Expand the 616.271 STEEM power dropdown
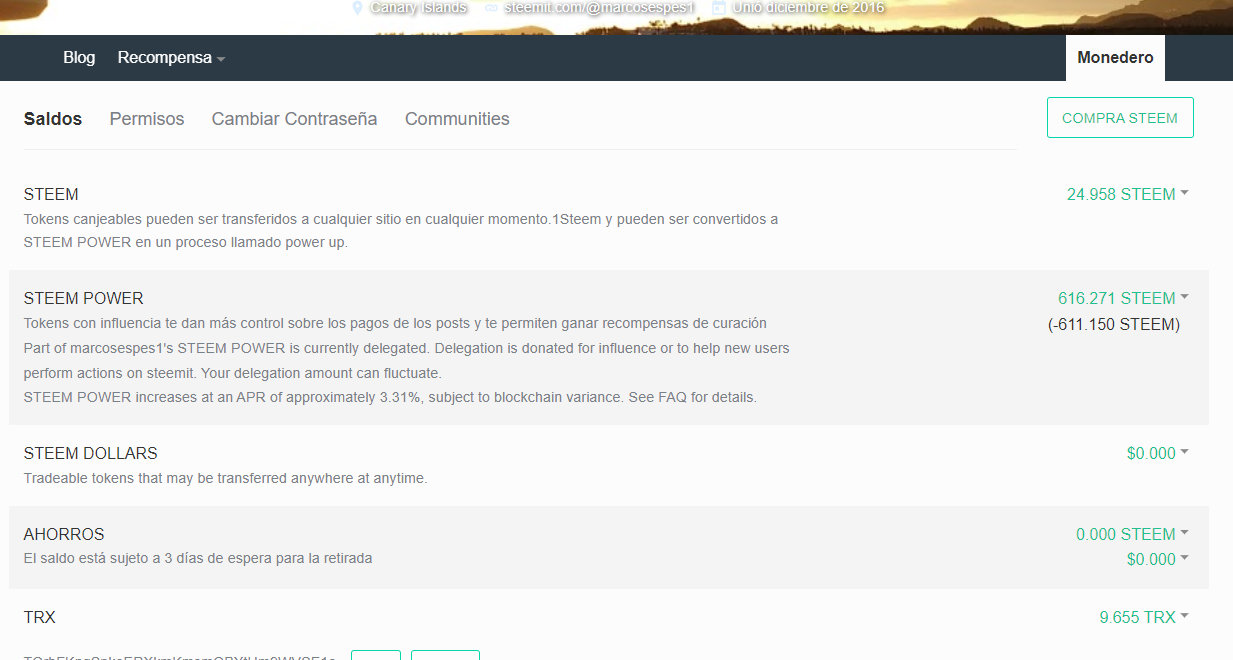Viewport: 1233px width, 660px height. pyautogui.click(x=1124, y=298)
